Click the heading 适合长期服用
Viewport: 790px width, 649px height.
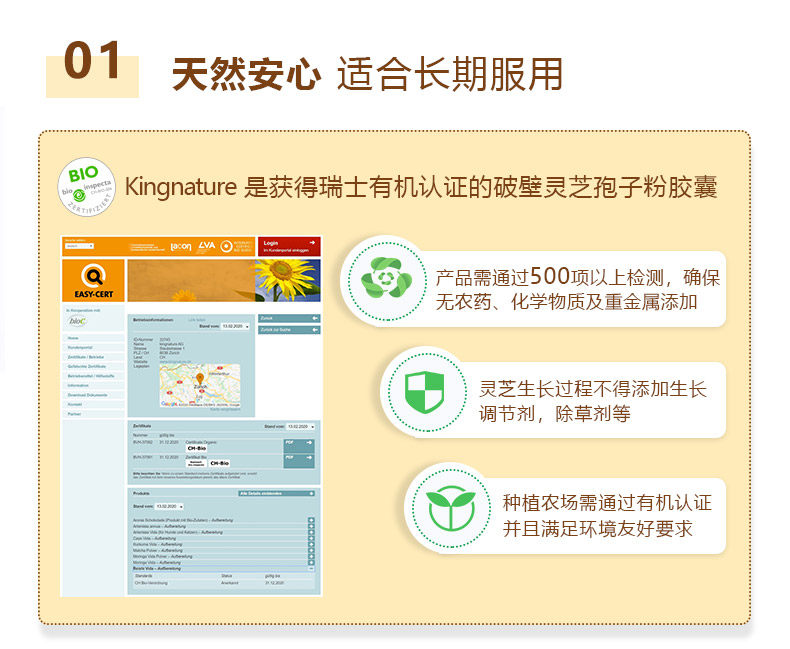click(x=450, y=75)
